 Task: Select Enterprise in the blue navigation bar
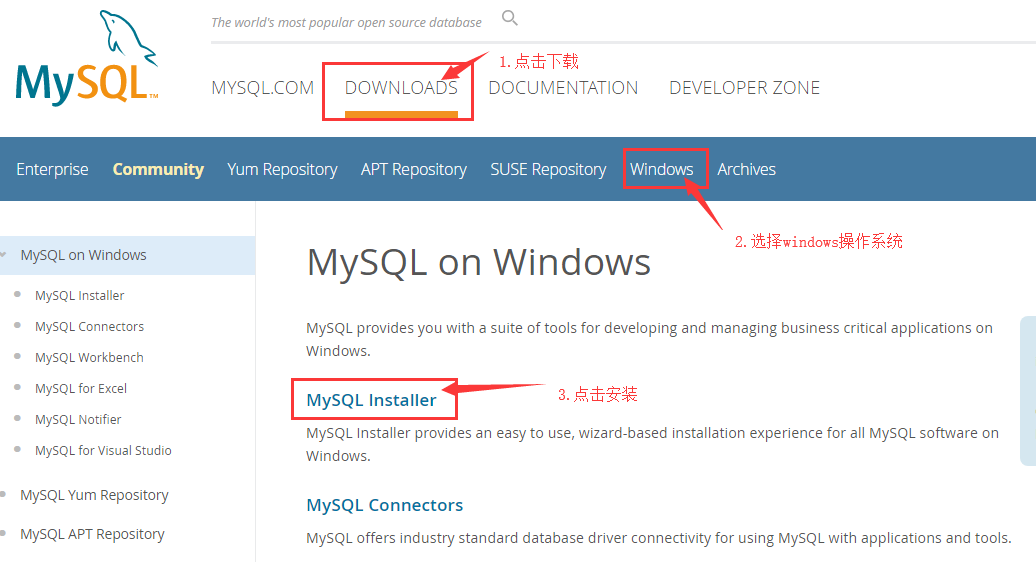(52, 170)
